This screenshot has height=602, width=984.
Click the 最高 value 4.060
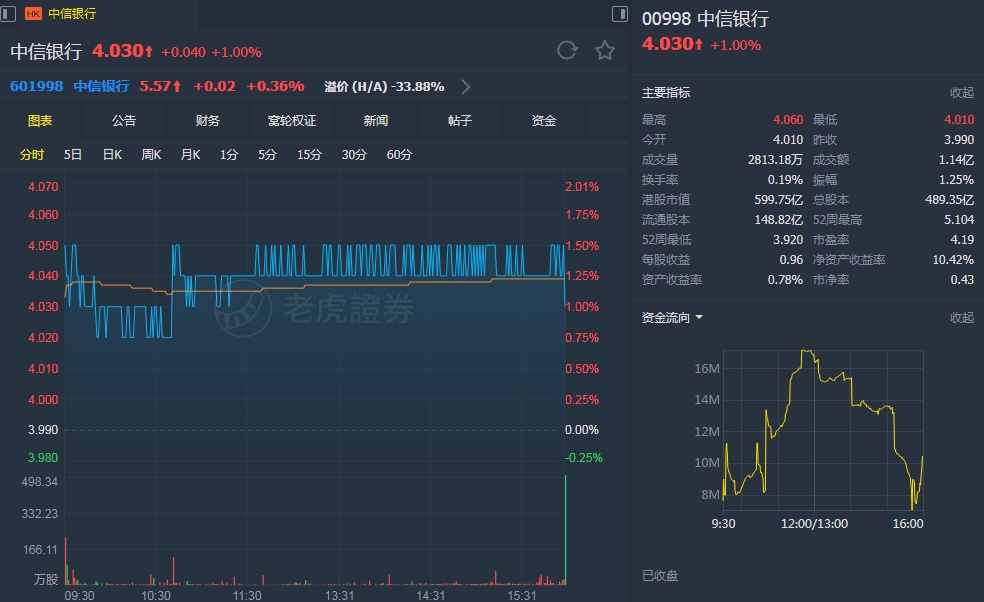click(788, 119)
